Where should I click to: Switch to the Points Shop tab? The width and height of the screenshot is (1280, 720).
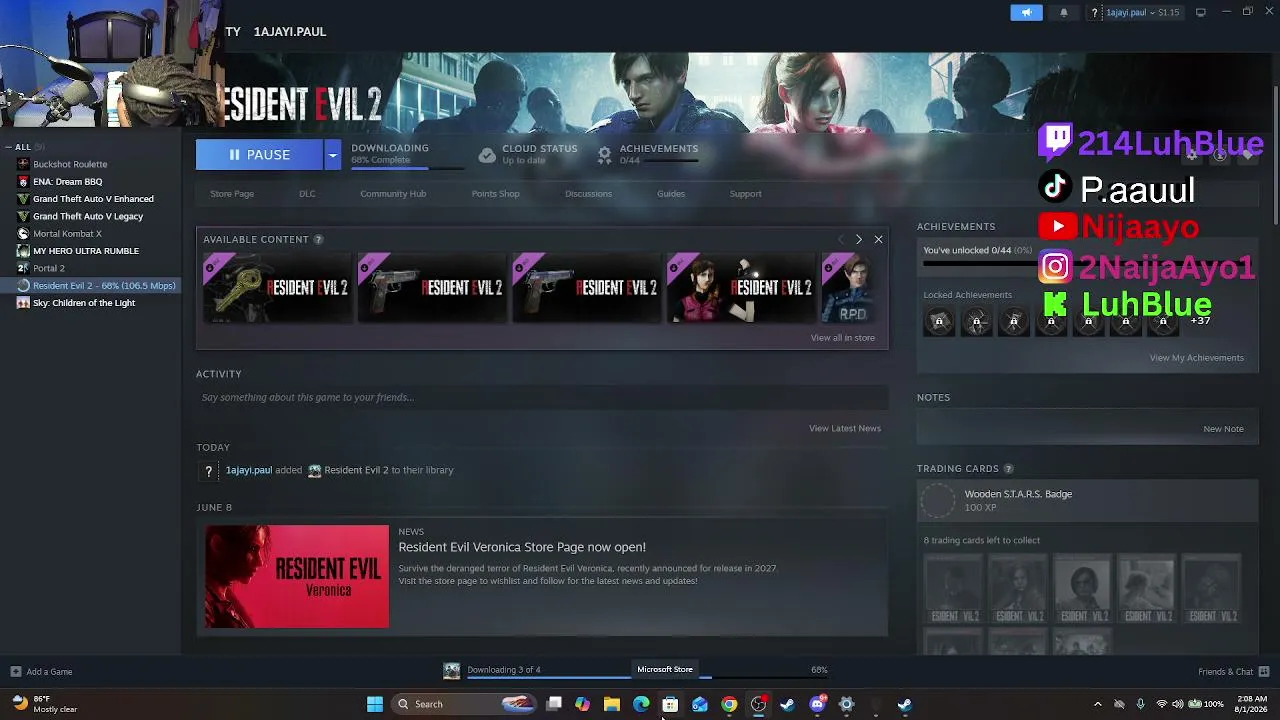click(495, 194)
